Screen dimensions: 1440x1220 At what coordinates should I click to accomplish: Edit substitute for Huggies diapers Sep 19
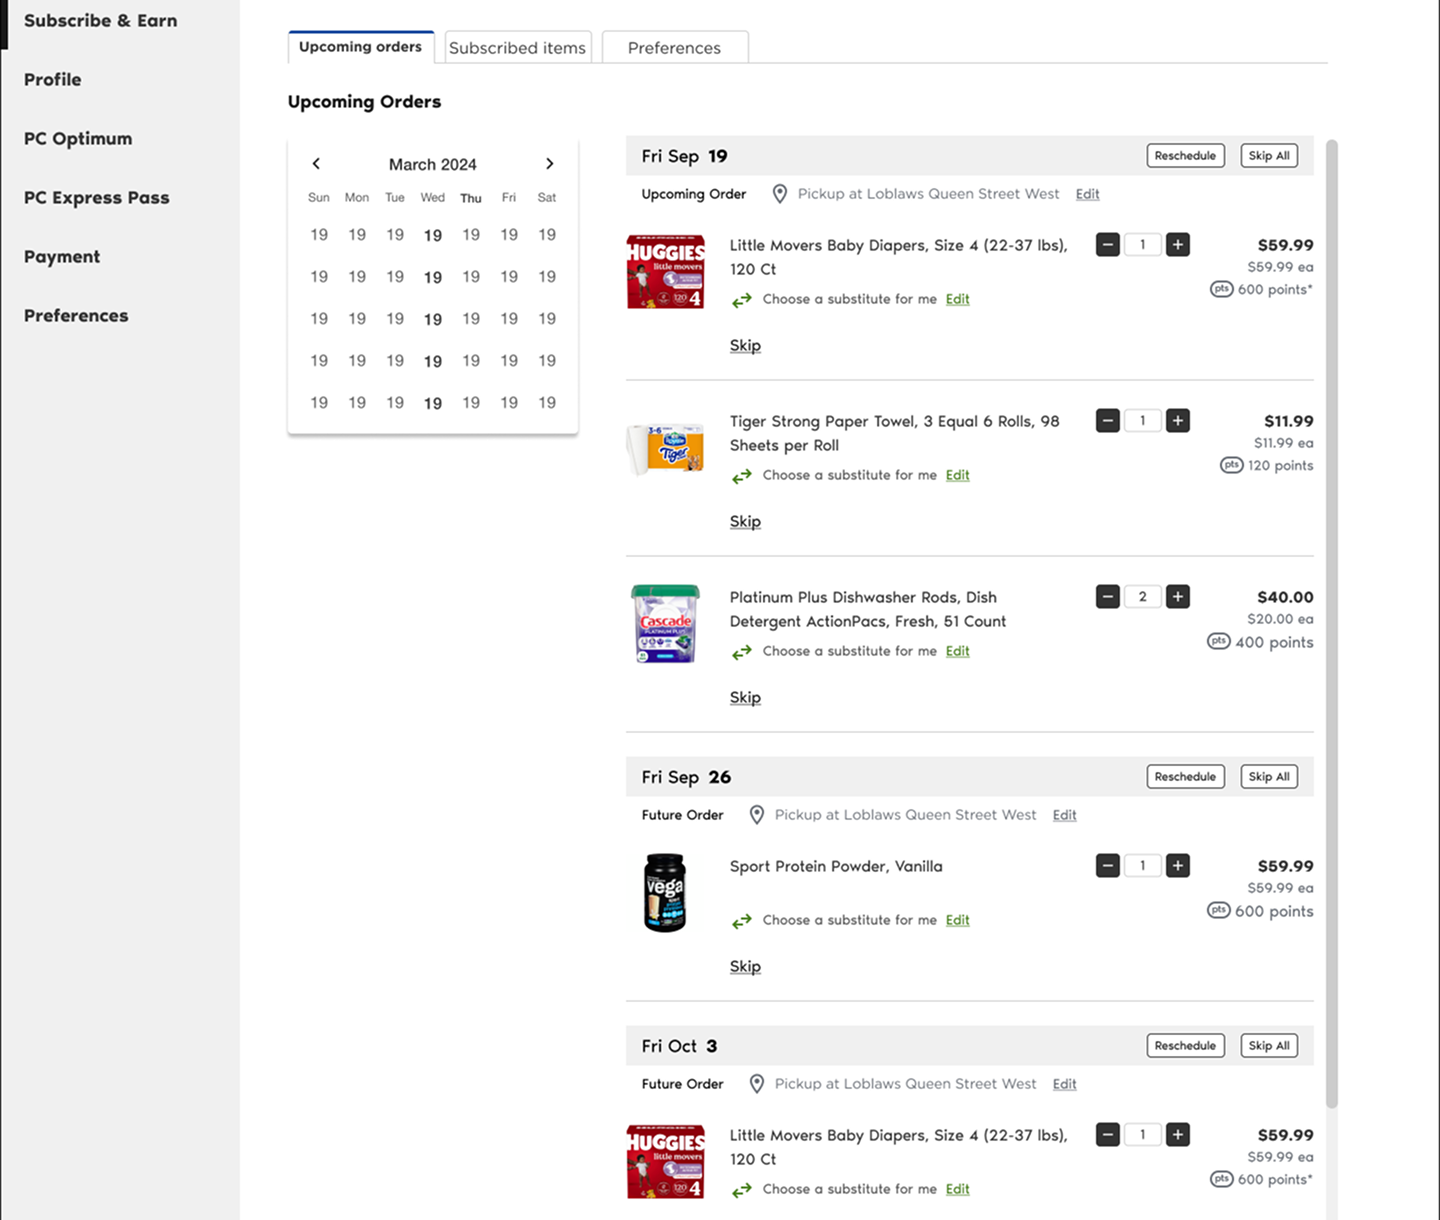coord(958,299)
